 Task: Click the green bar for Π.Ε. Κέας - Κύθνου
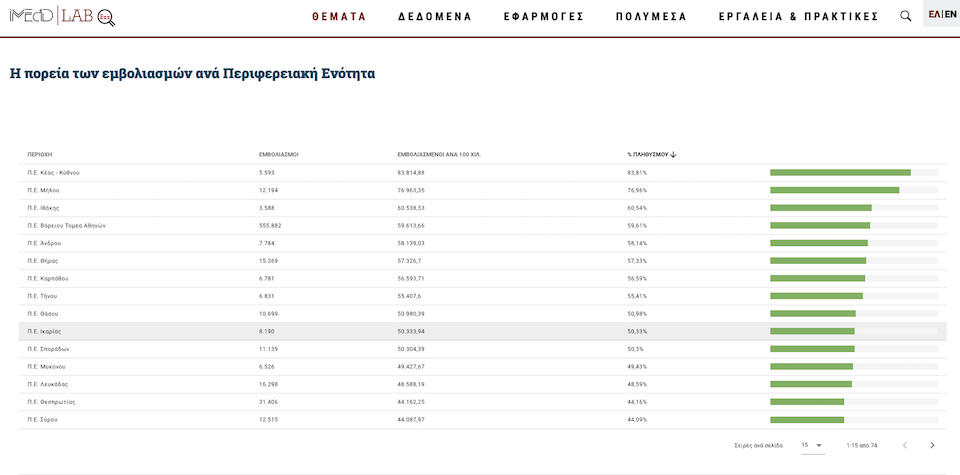(840, 173)
